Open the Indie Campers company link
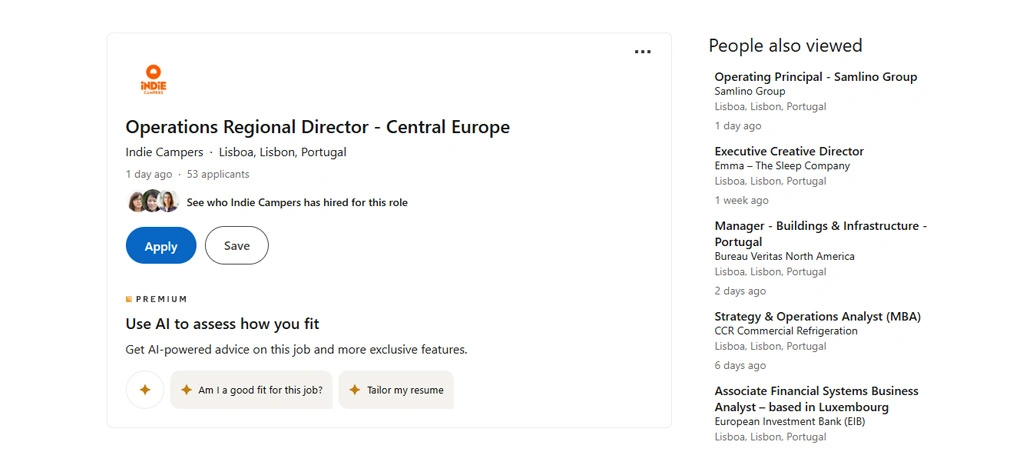1026x466 pixels. (164, 153)
